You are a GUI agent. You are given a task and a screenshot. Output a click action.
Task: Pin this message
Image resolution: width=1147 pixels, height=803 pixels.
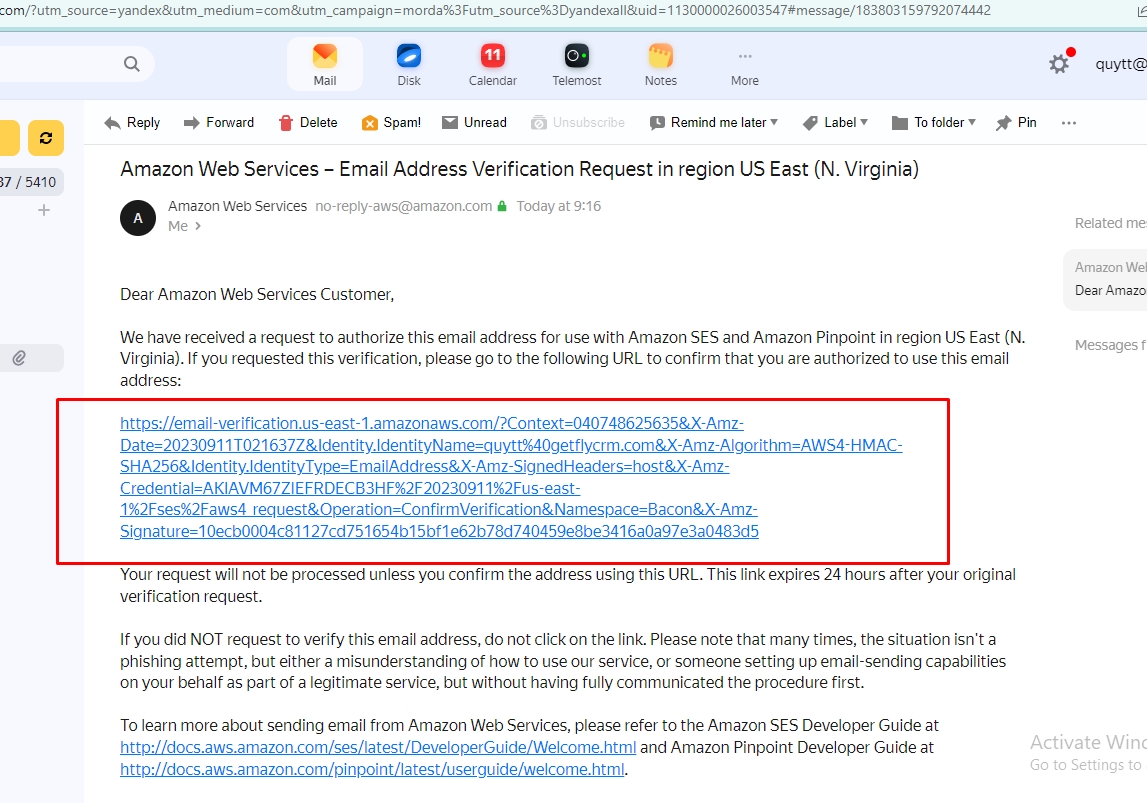click(x=1016, y=122)
